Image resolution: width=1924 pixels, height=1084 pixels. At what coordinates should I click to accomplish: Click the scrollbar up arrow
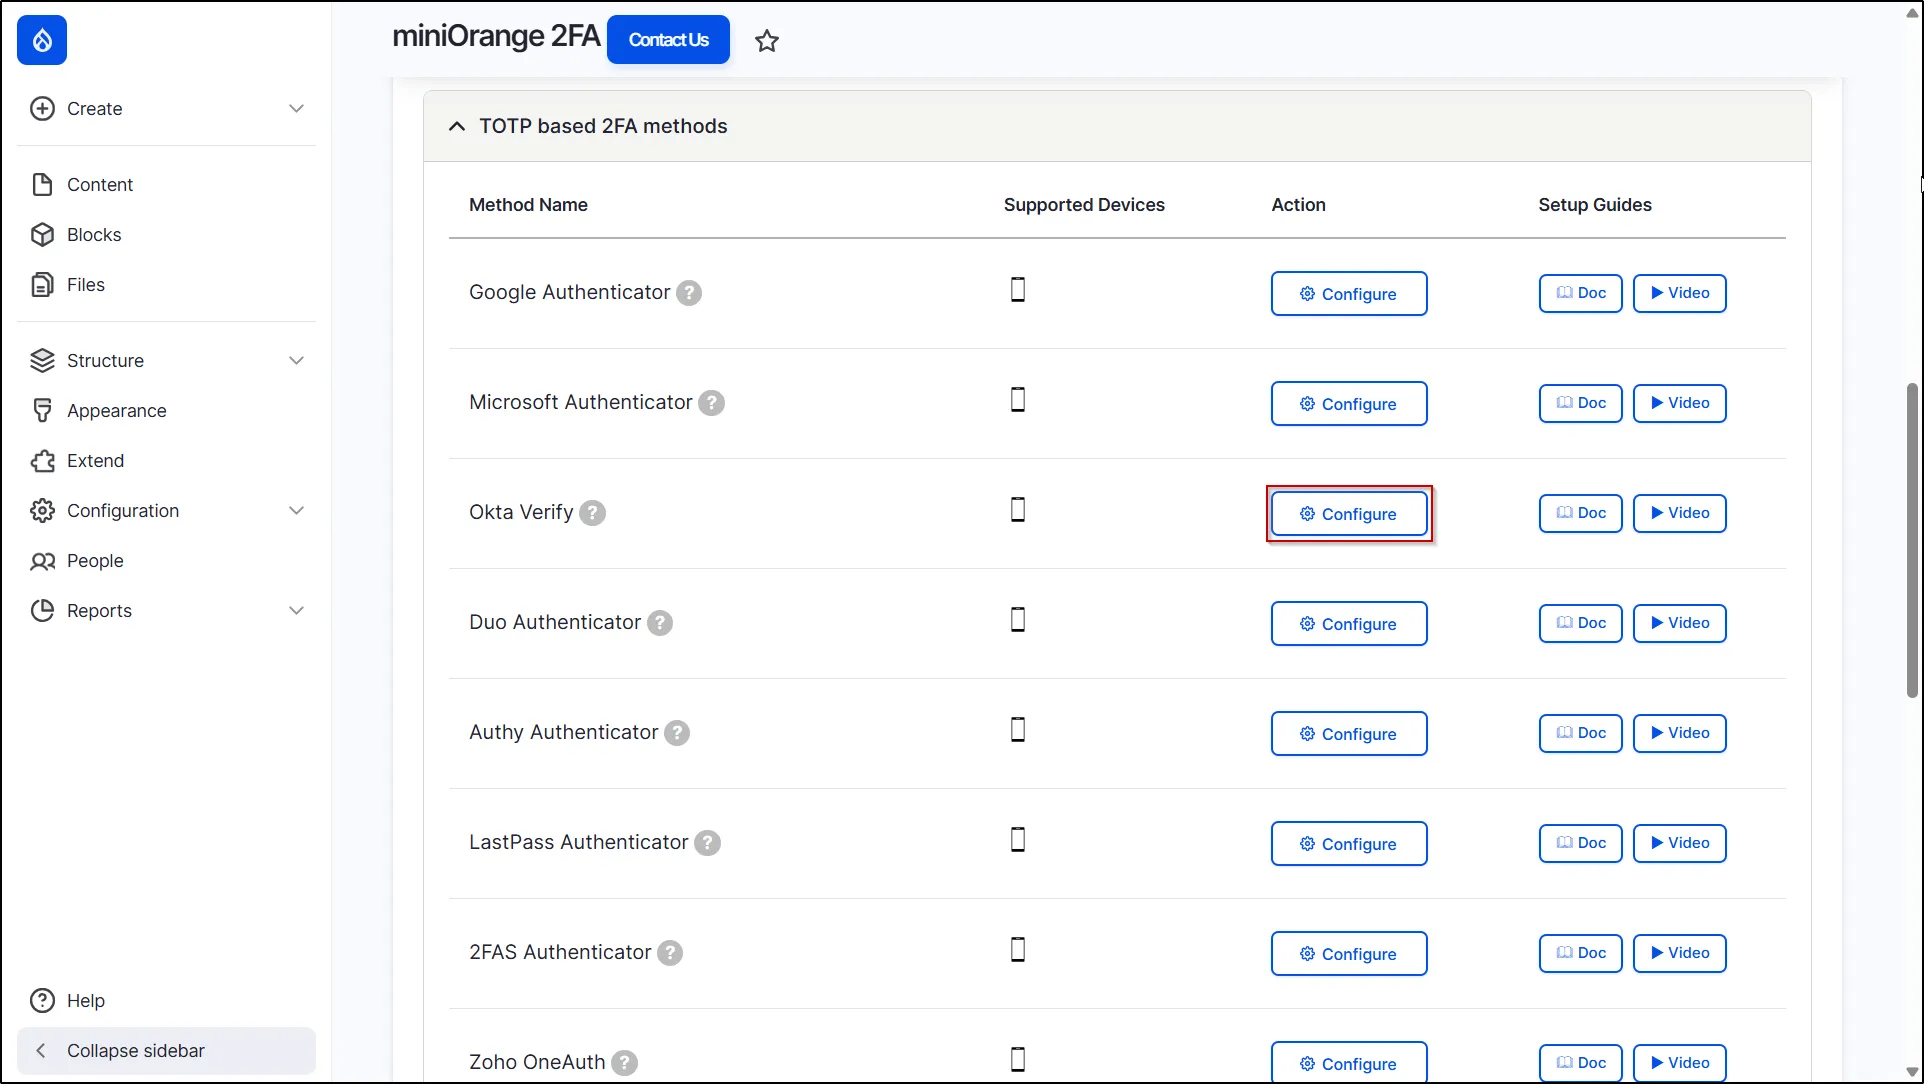click(1912, 13)
